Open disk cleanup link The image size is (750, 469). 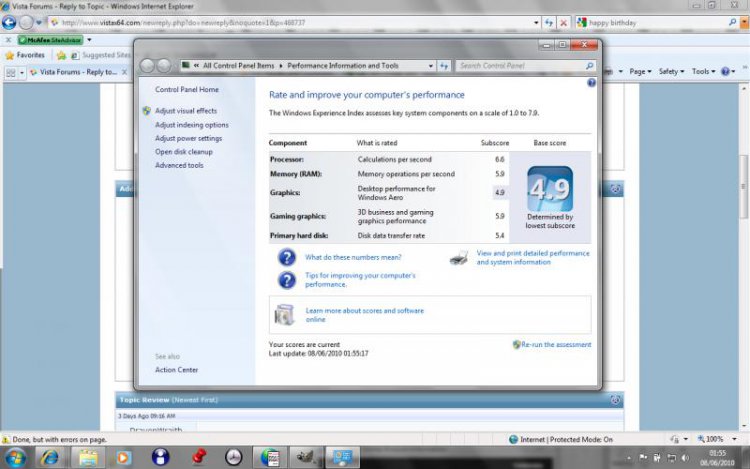tap(184, 152)
